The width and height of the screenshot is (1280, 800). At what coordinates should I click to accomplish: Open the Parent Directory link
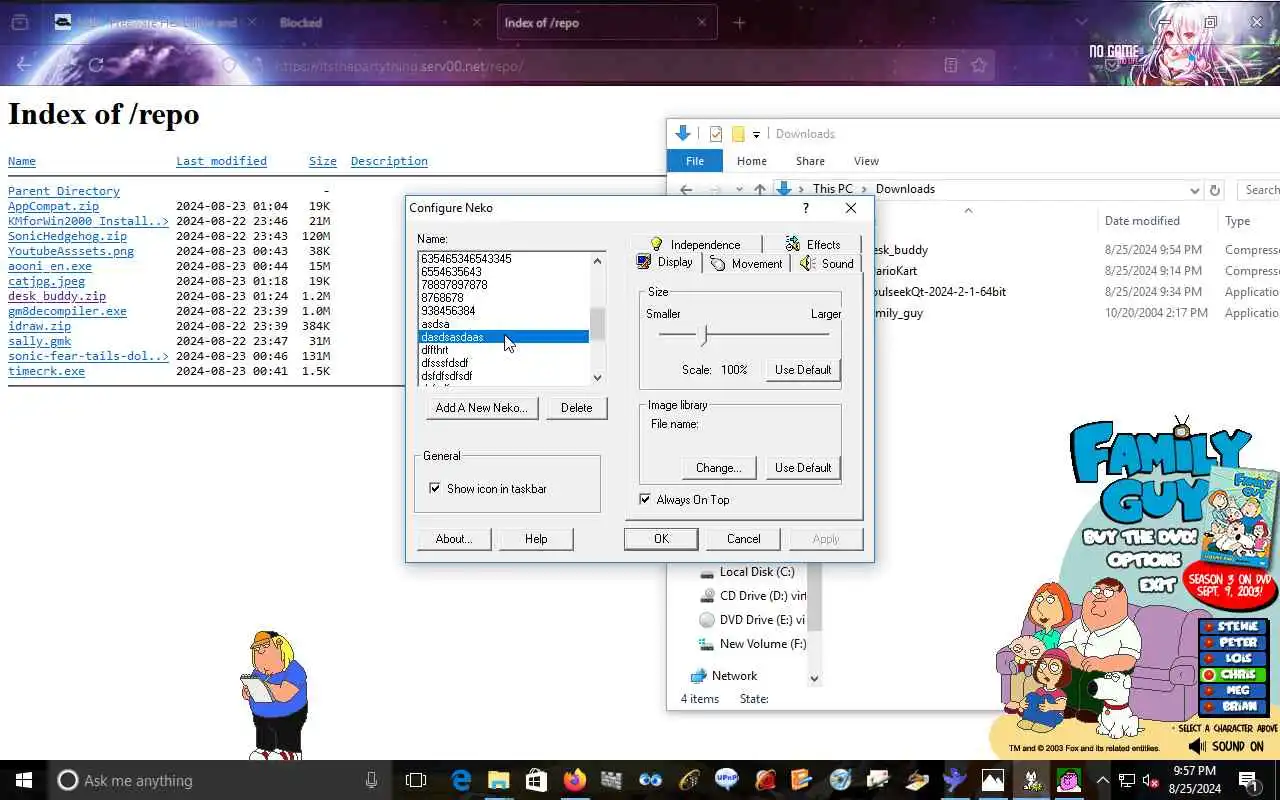coord(64,191)
